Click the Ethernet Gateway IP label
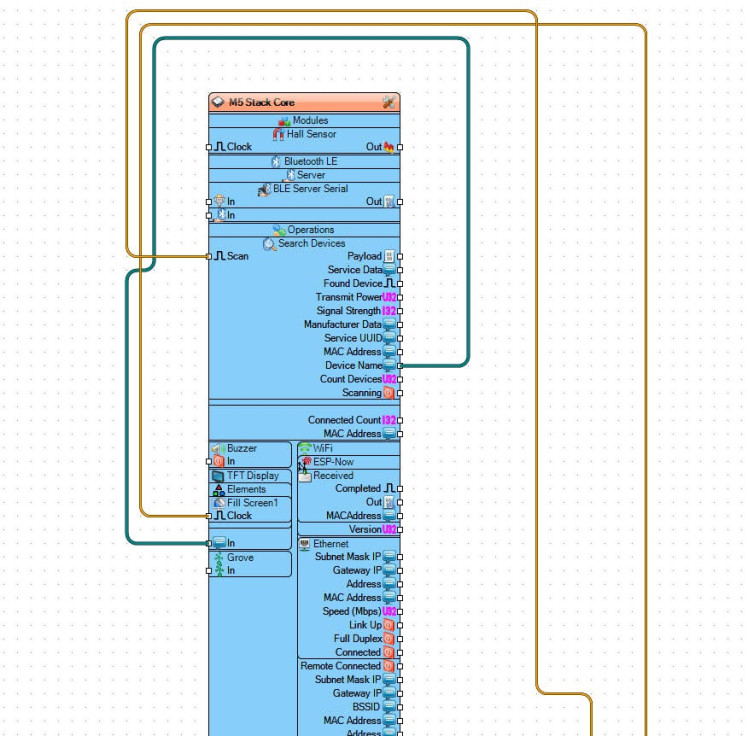 [x=357, y=570]
